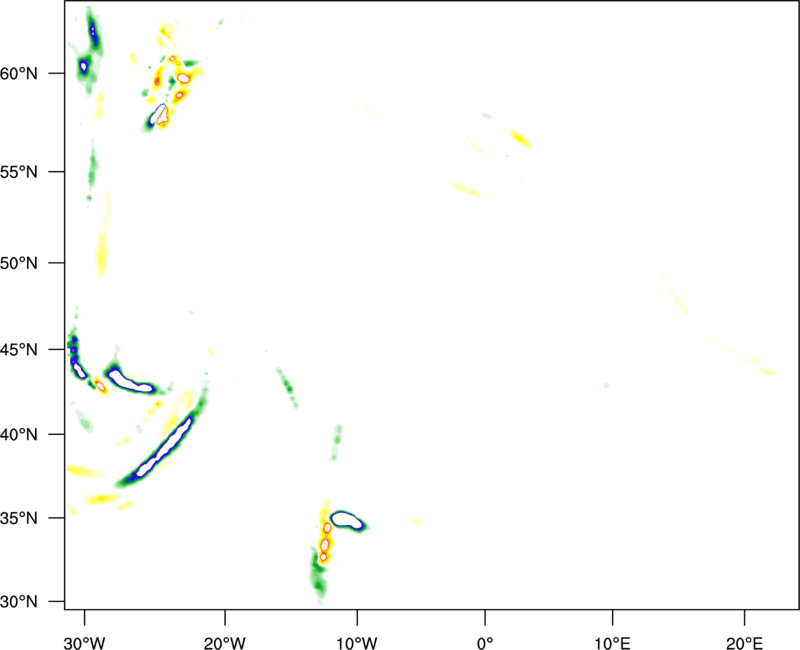This screenshot has width=800, height=650.
Task: Click the 10°E longitude label
Action: pos(612,643)
